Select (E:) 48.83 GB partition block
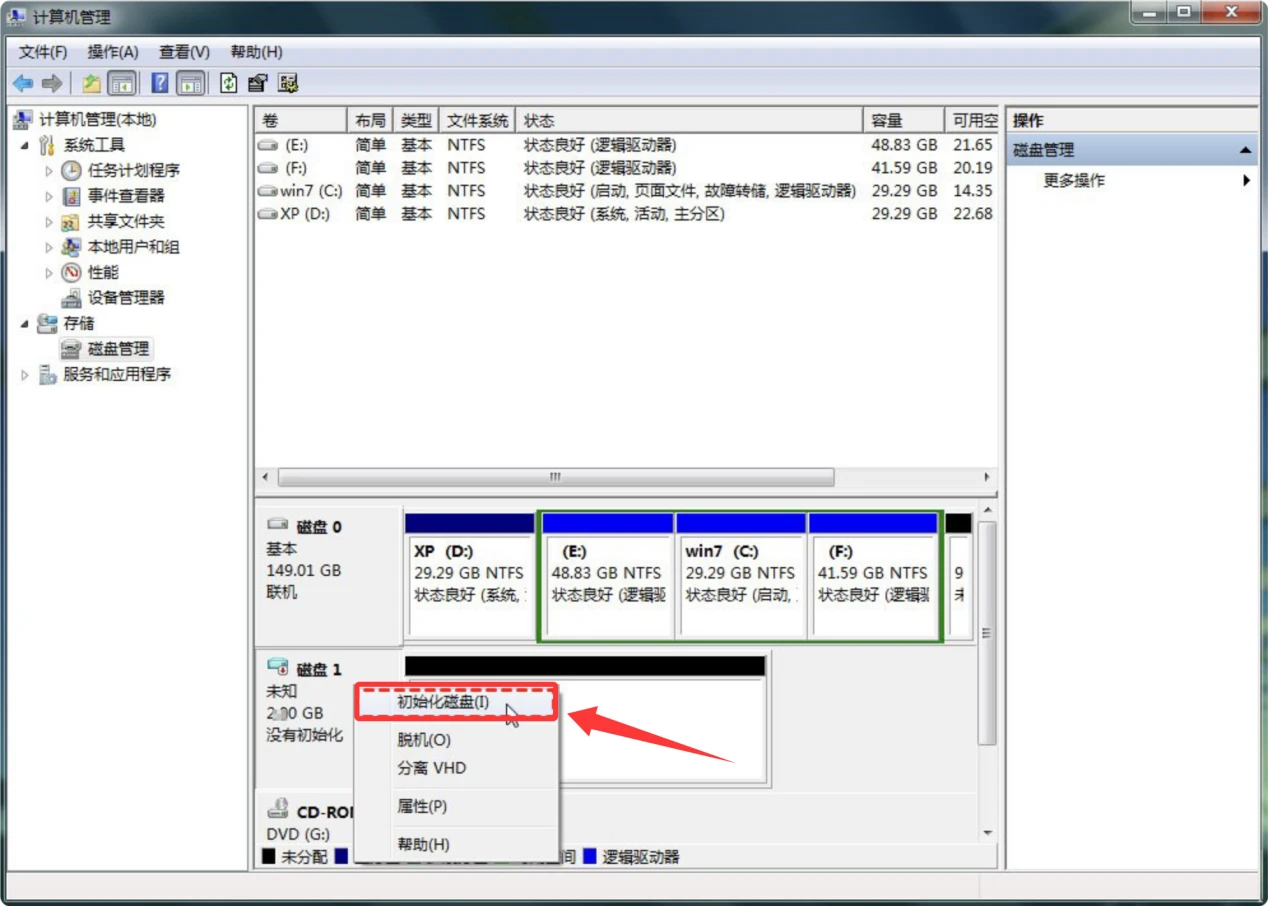Image resolution: width=1268 pixels, height=906 pixels. point(607,576)
